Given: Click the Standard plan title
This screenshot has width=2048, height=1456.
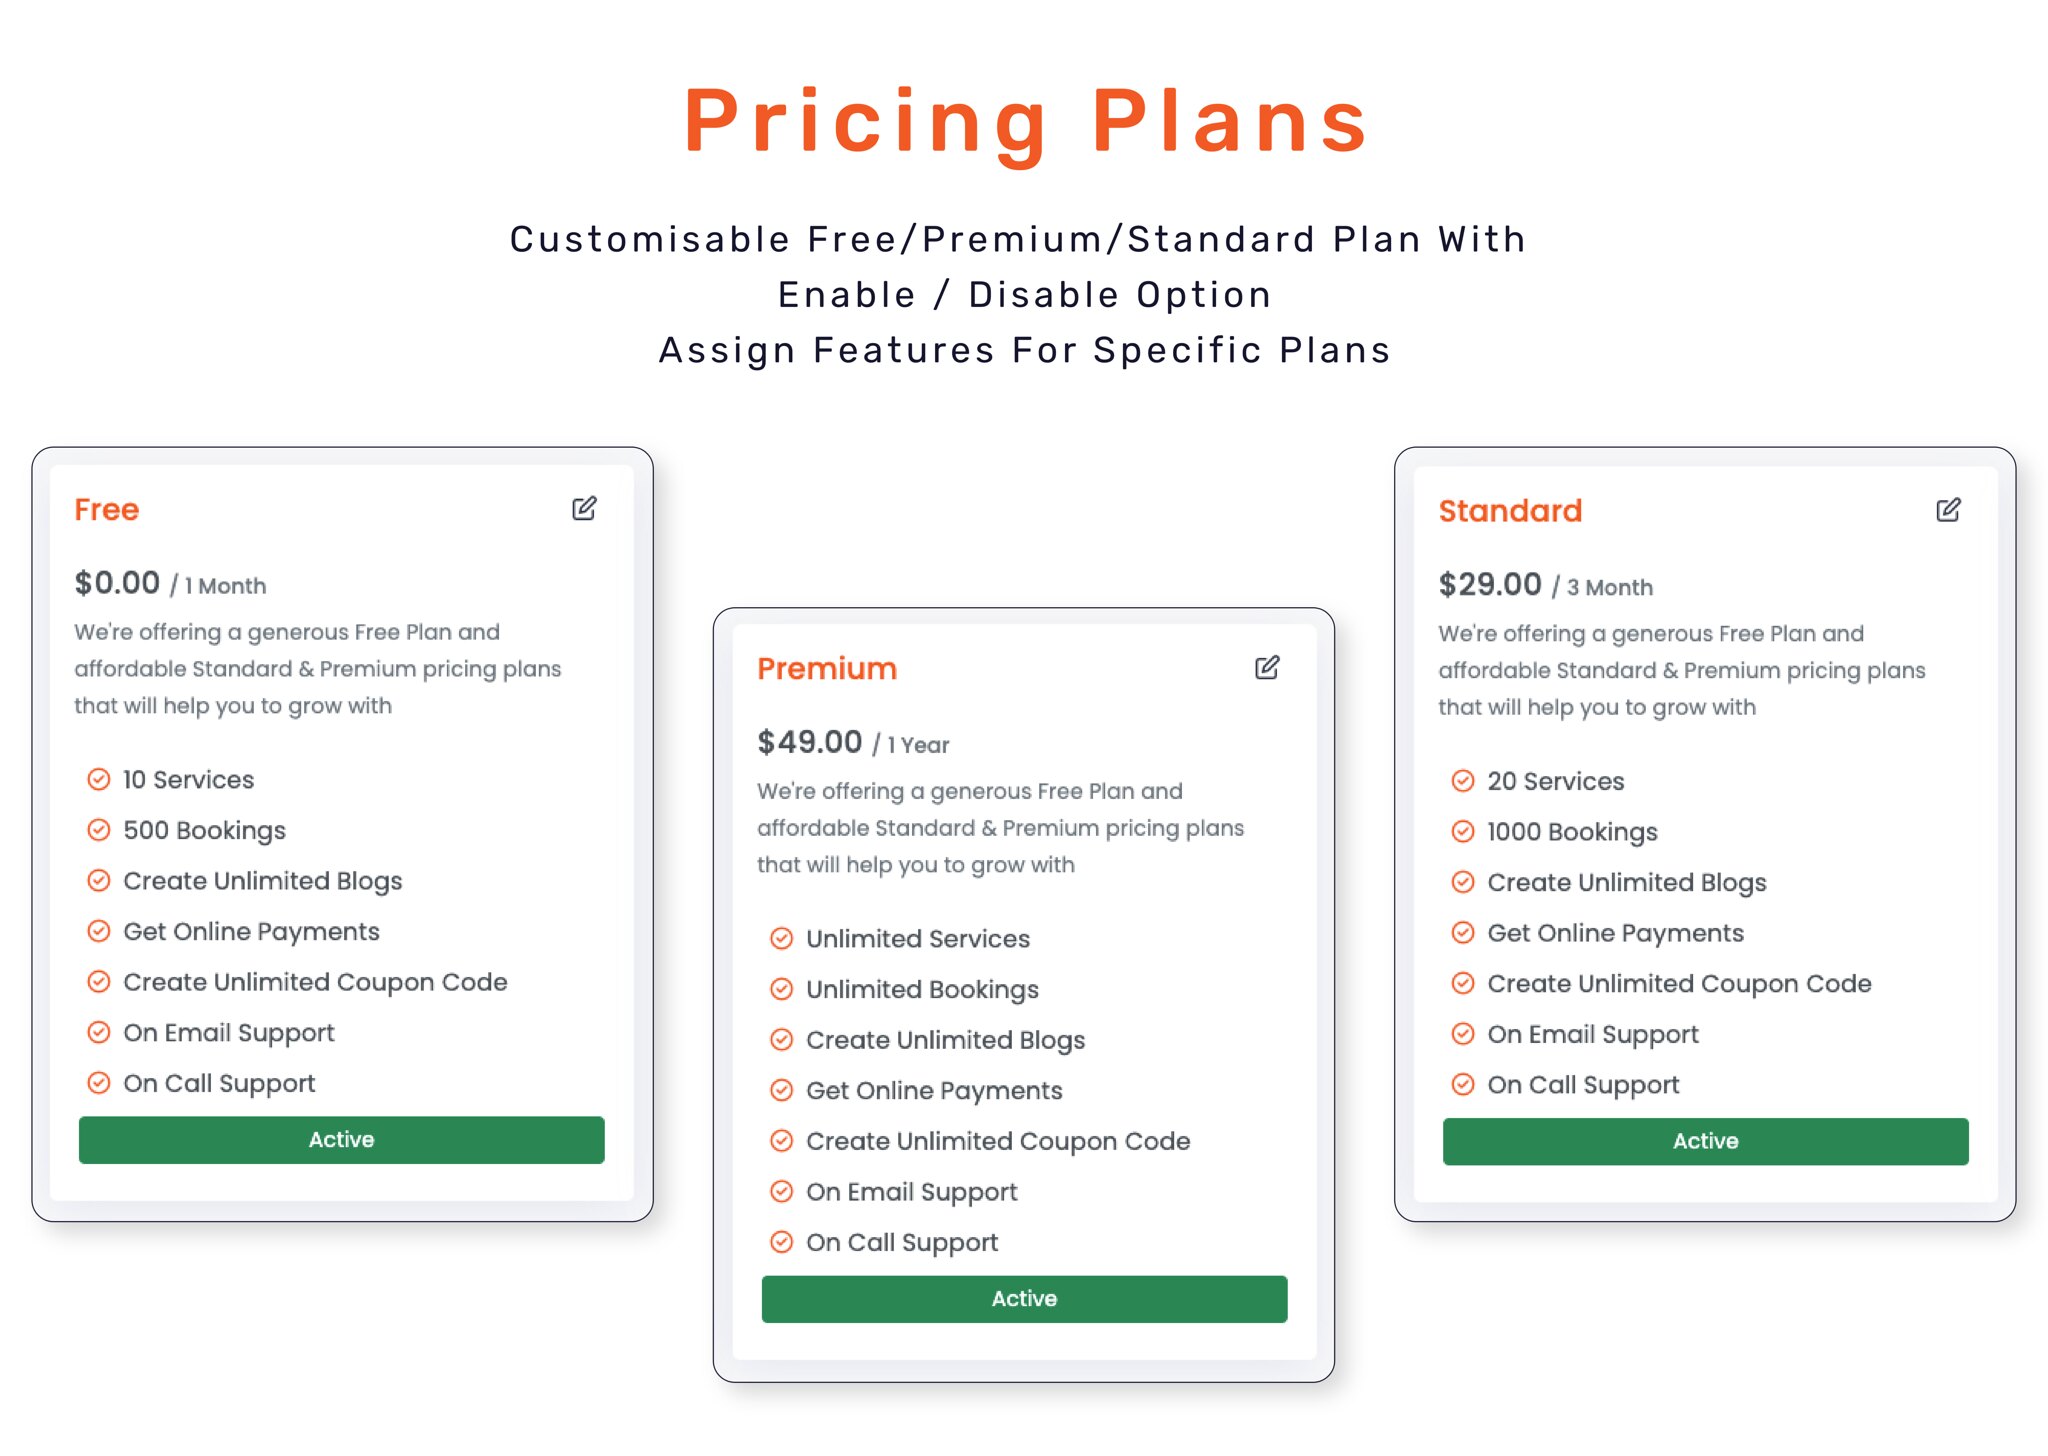Looking at the screenshot, I should pyautogui.click(x=1510, y=511).
